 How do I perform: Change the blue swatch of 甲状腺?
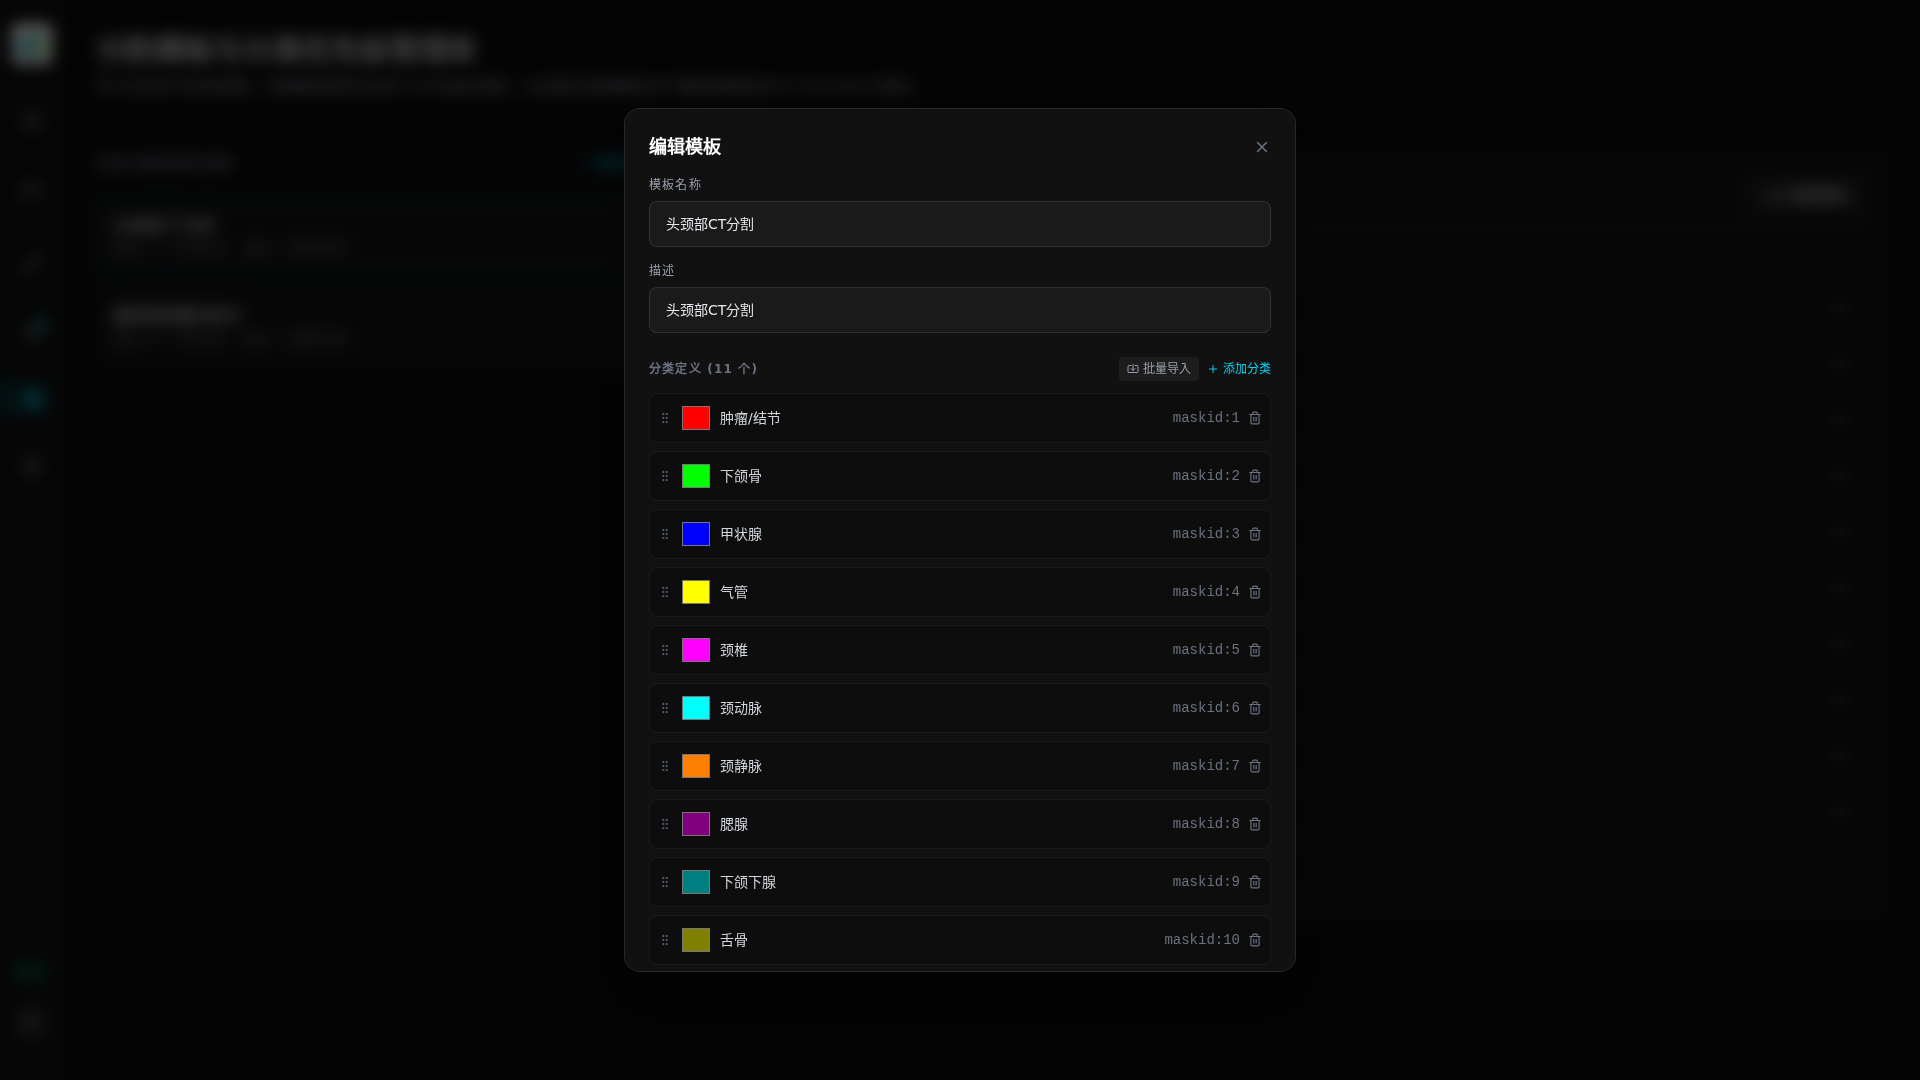click(696, 534)
